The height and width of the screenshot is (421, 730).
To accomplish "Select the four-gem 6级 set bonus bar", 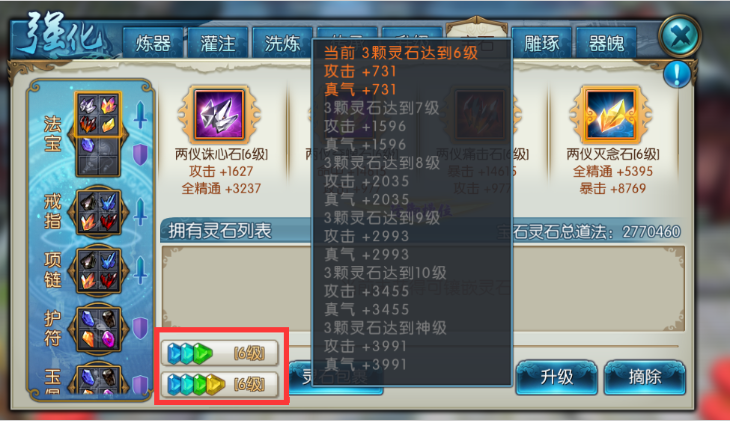I will (x=220, y=384).
